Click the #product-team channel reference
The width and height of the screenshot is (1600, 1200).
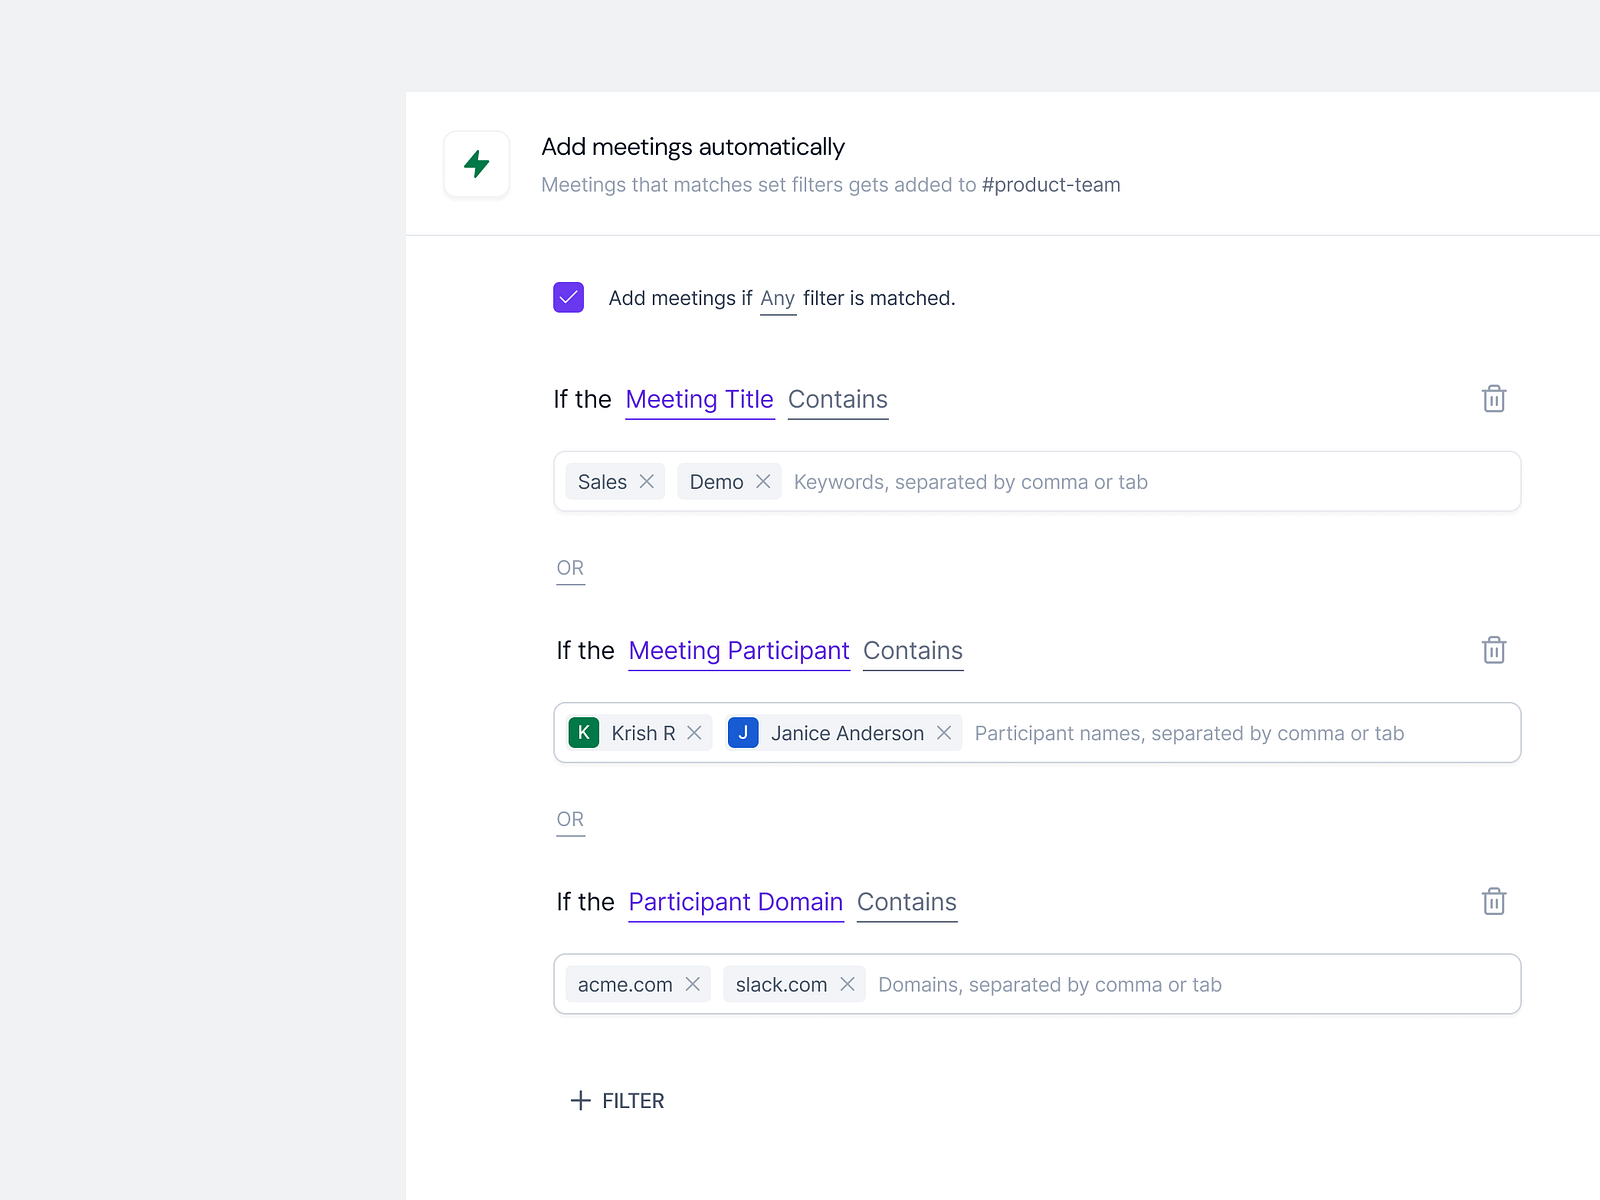point(1050,184)
